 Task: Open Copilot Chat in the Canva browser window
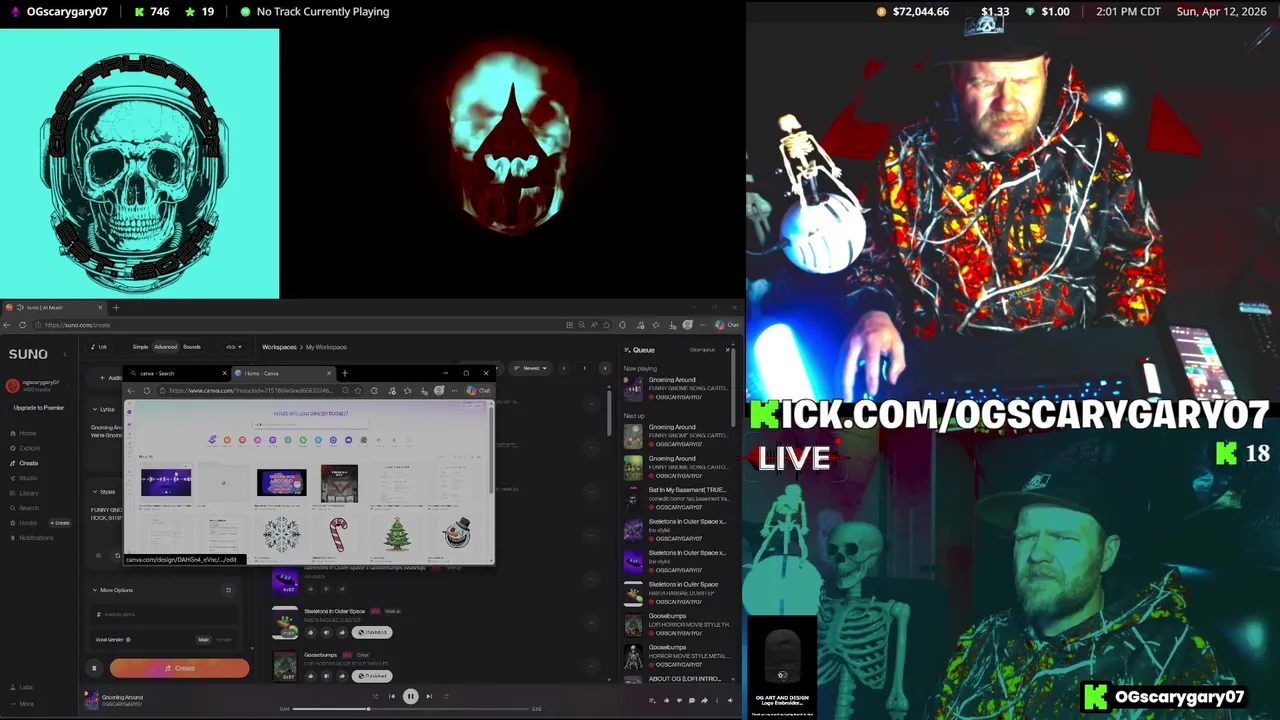coord(479,390)
